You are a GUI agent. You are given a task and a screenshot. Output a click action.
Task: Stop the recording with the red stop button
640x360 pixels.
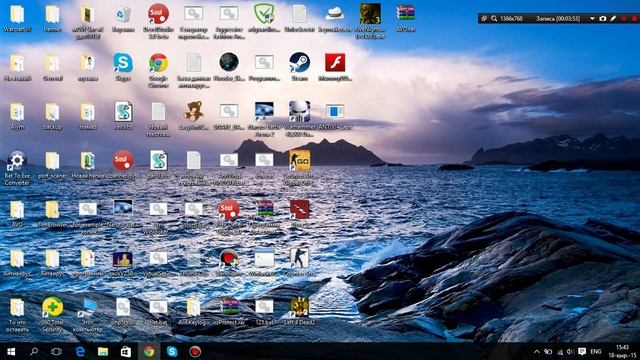[x=635, y=19]
